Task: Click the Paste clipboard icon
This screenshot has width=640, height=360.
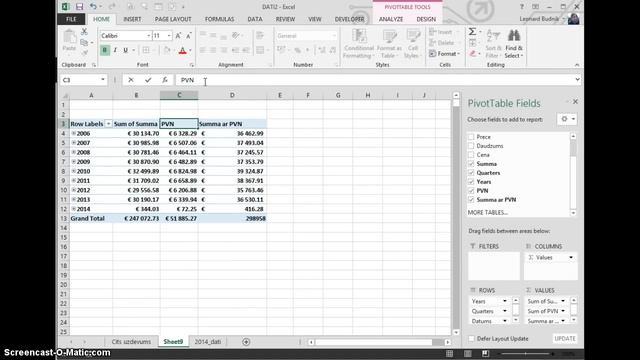Action: tap(69, 38)
